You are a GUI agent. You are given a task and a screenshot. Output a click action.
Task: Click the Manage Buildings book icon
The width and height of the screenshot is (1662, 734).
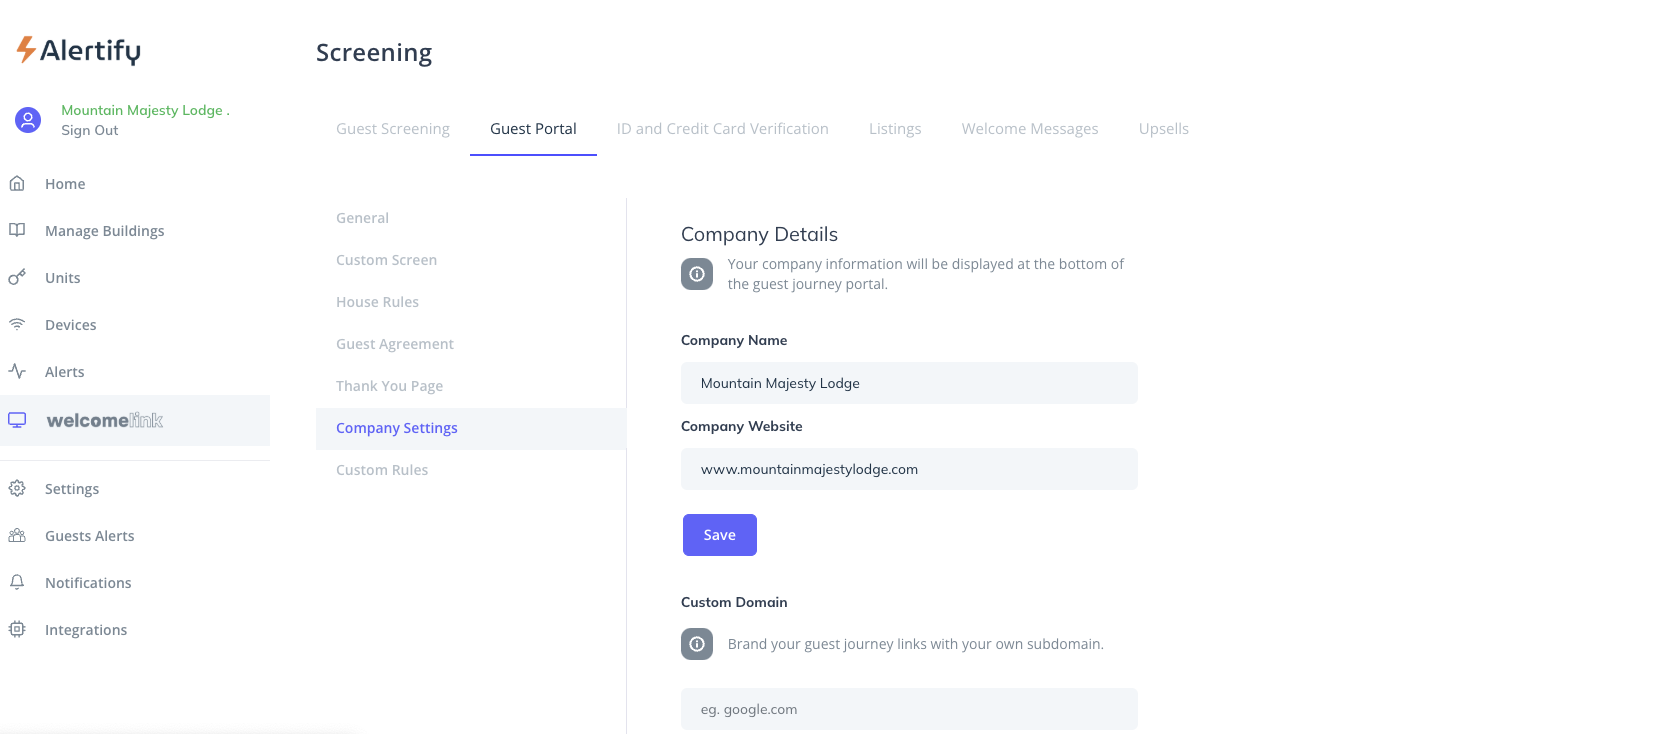click(x=17, y=230)
